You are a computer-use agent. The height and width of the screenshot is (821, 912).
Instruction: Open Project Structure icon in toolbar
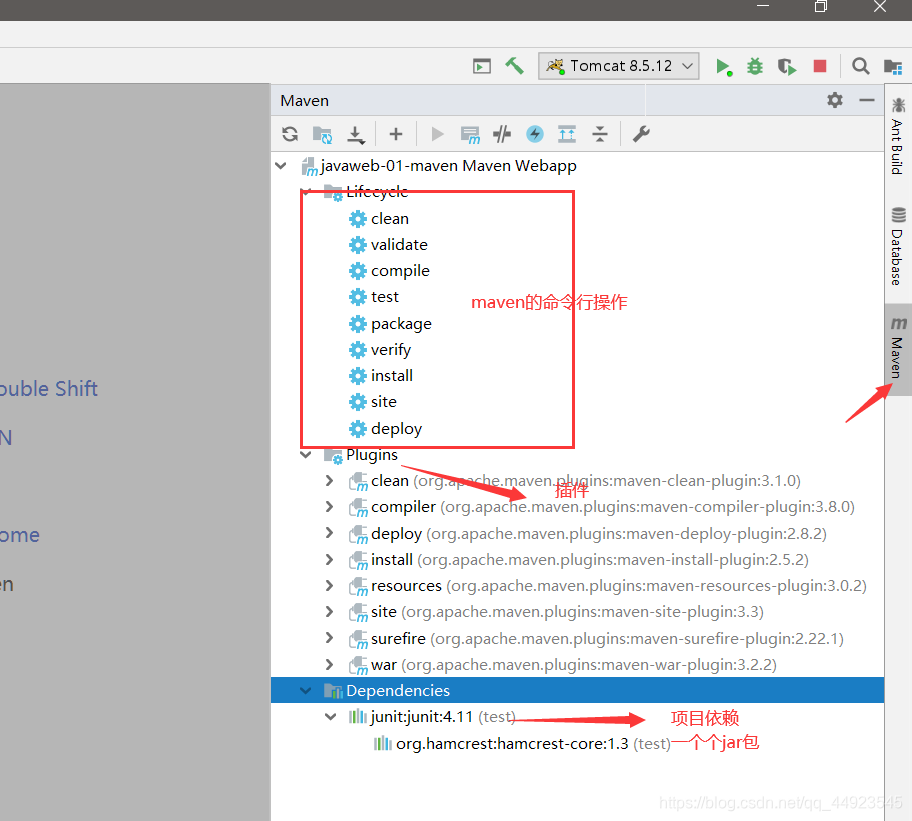coord(893,66)
